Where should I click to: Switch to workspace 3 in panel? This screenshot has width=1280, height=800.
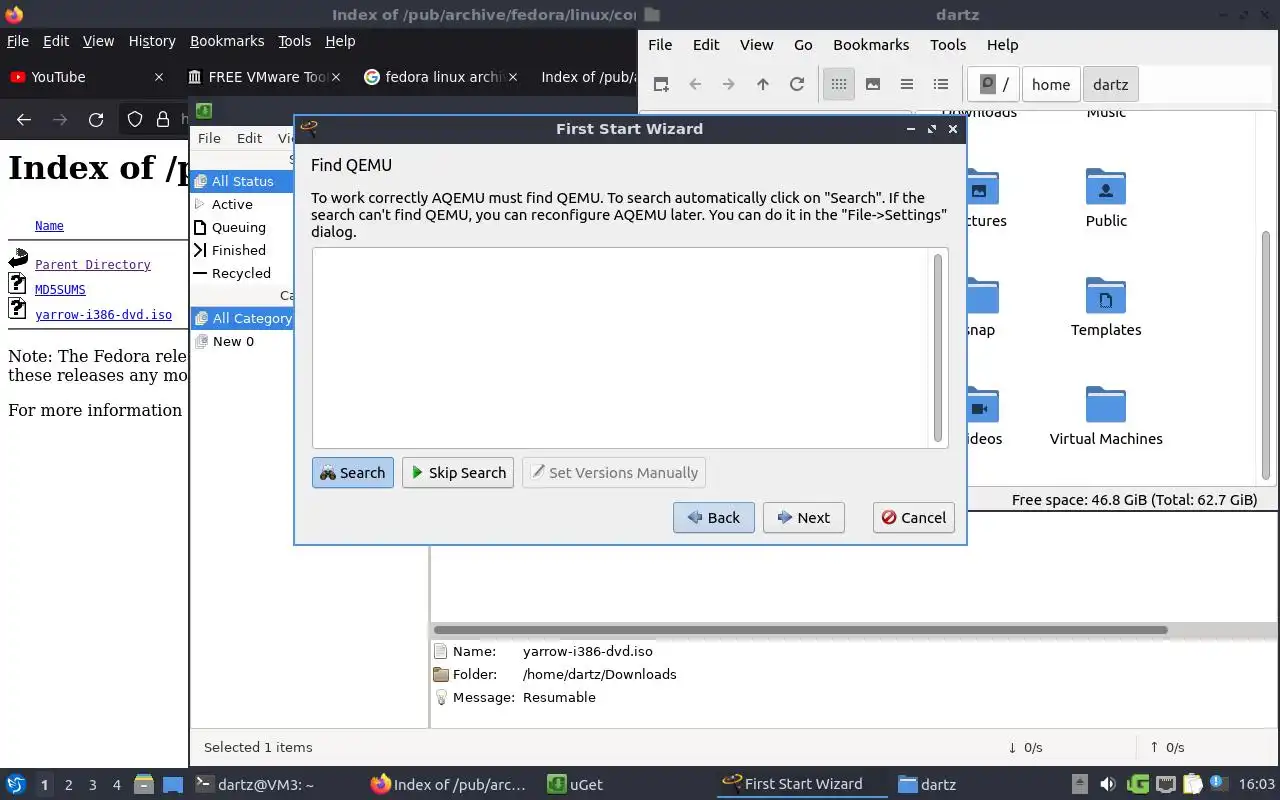[93, 785]
